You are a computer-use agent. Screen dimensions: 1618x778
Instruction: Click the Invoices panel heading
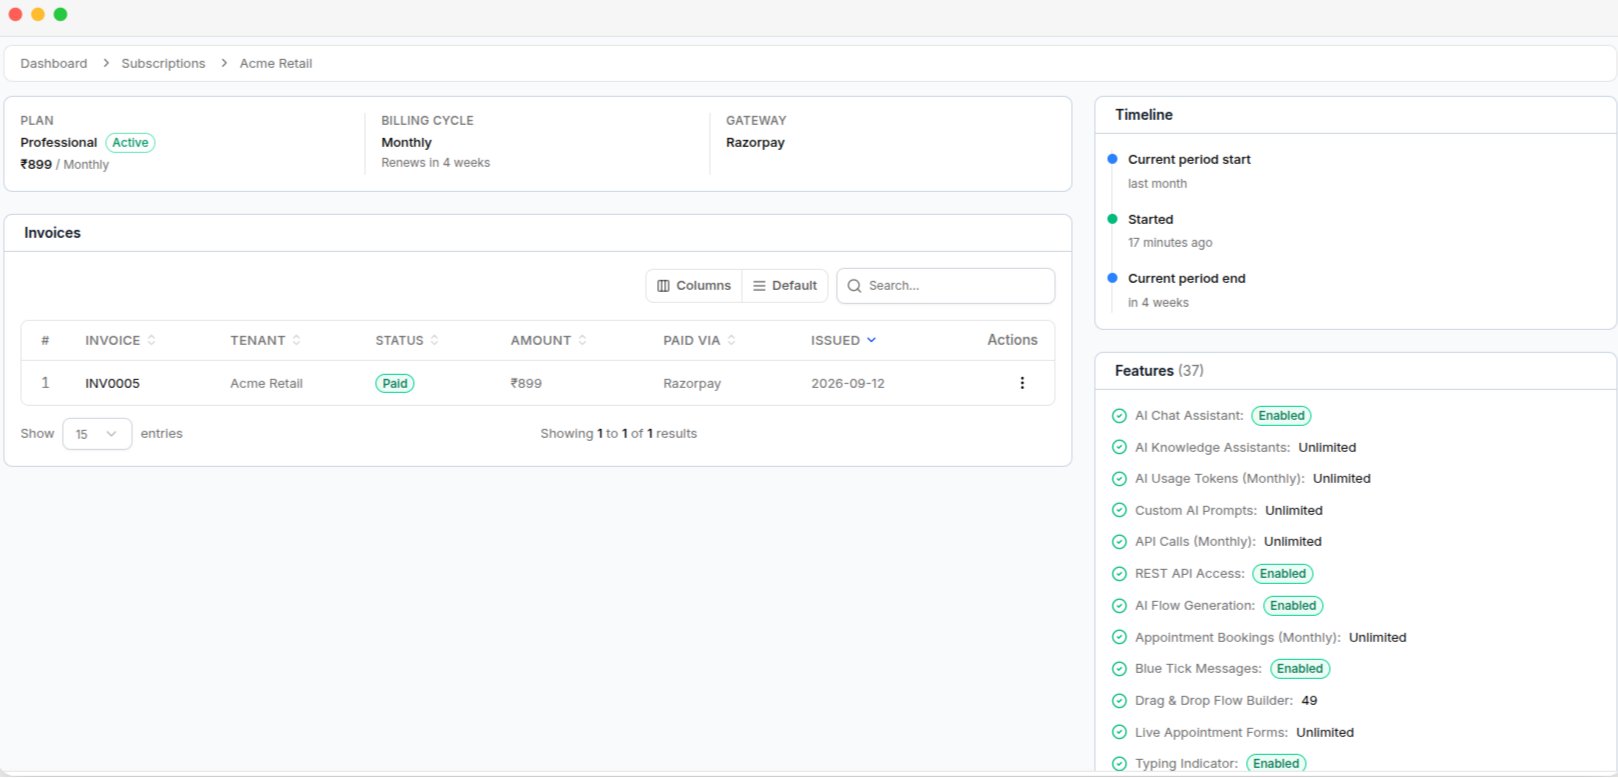(x=52, y=233)
